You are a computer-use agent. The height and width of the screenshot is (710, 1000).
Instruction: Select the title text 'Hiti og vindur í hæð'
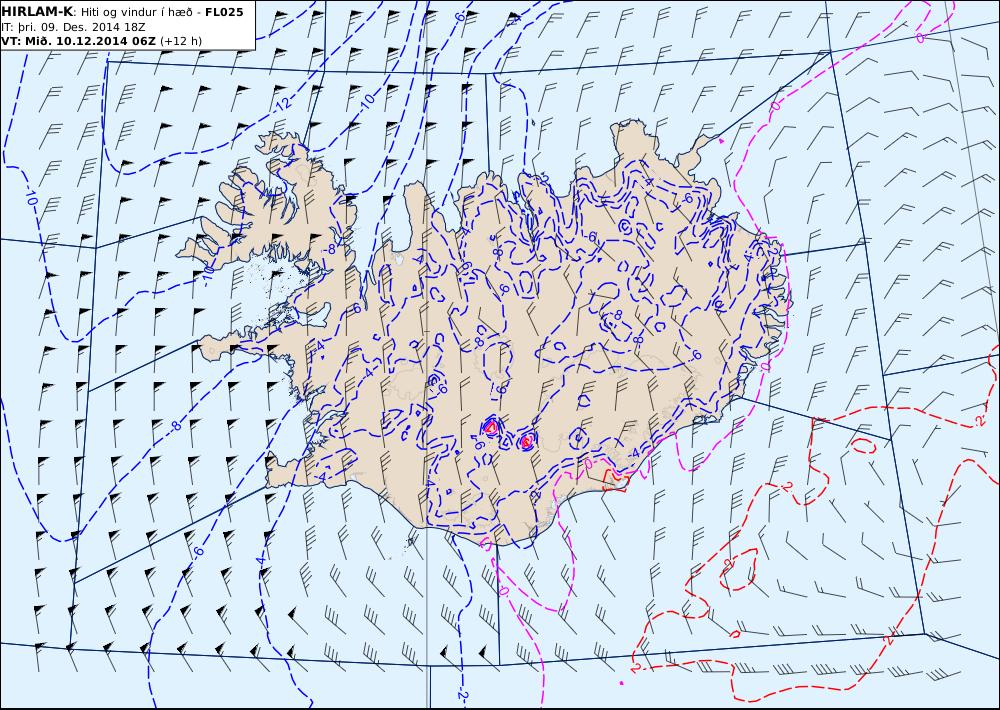tap(138, 12)
